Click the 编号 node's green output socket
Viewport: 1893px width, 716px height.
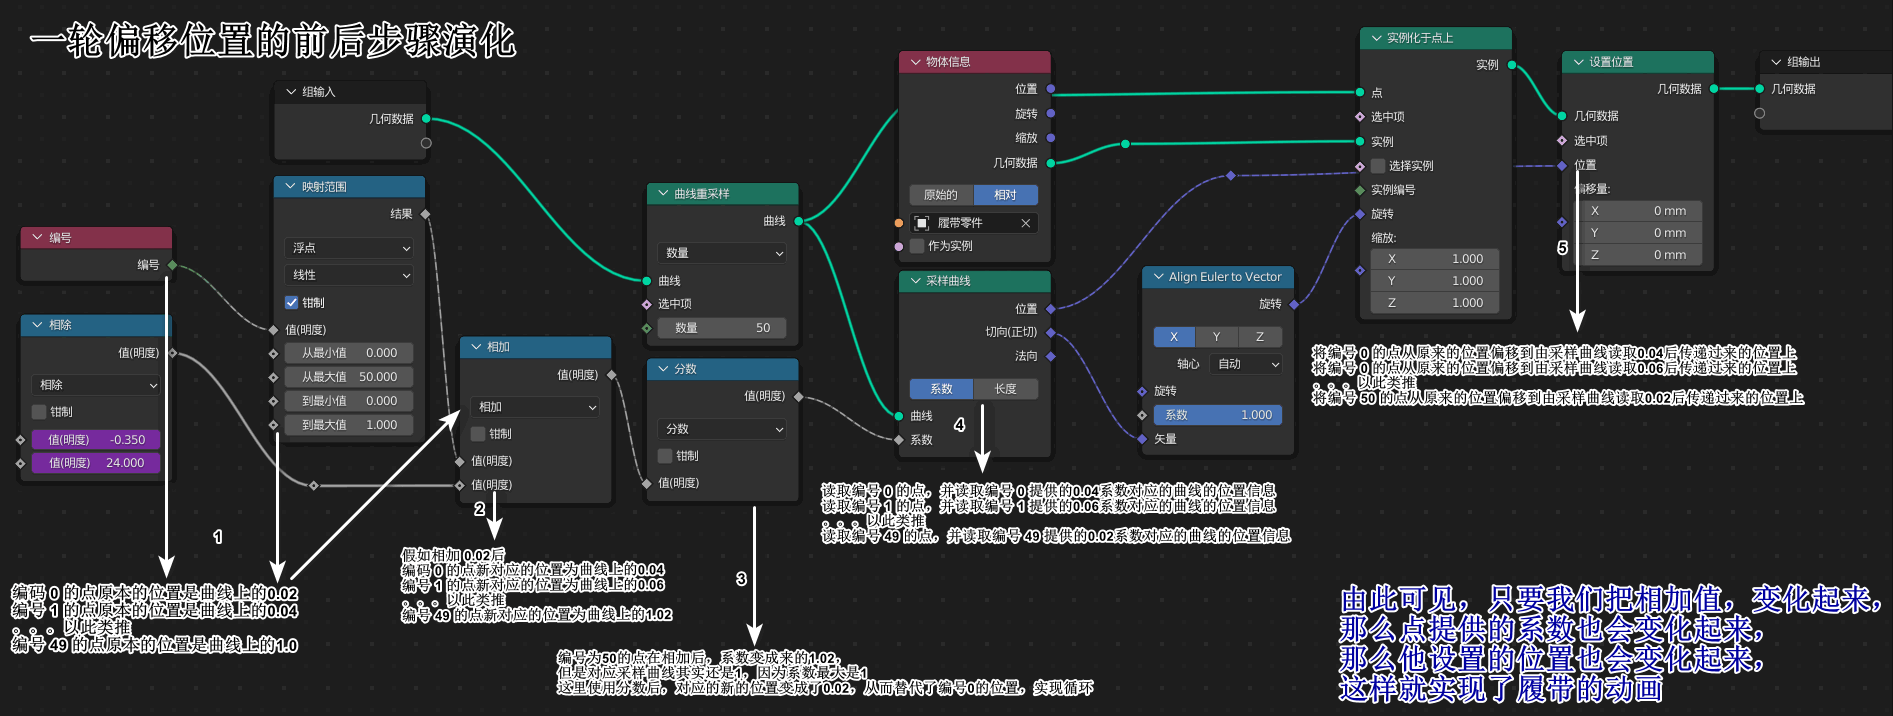click(173, 265)
